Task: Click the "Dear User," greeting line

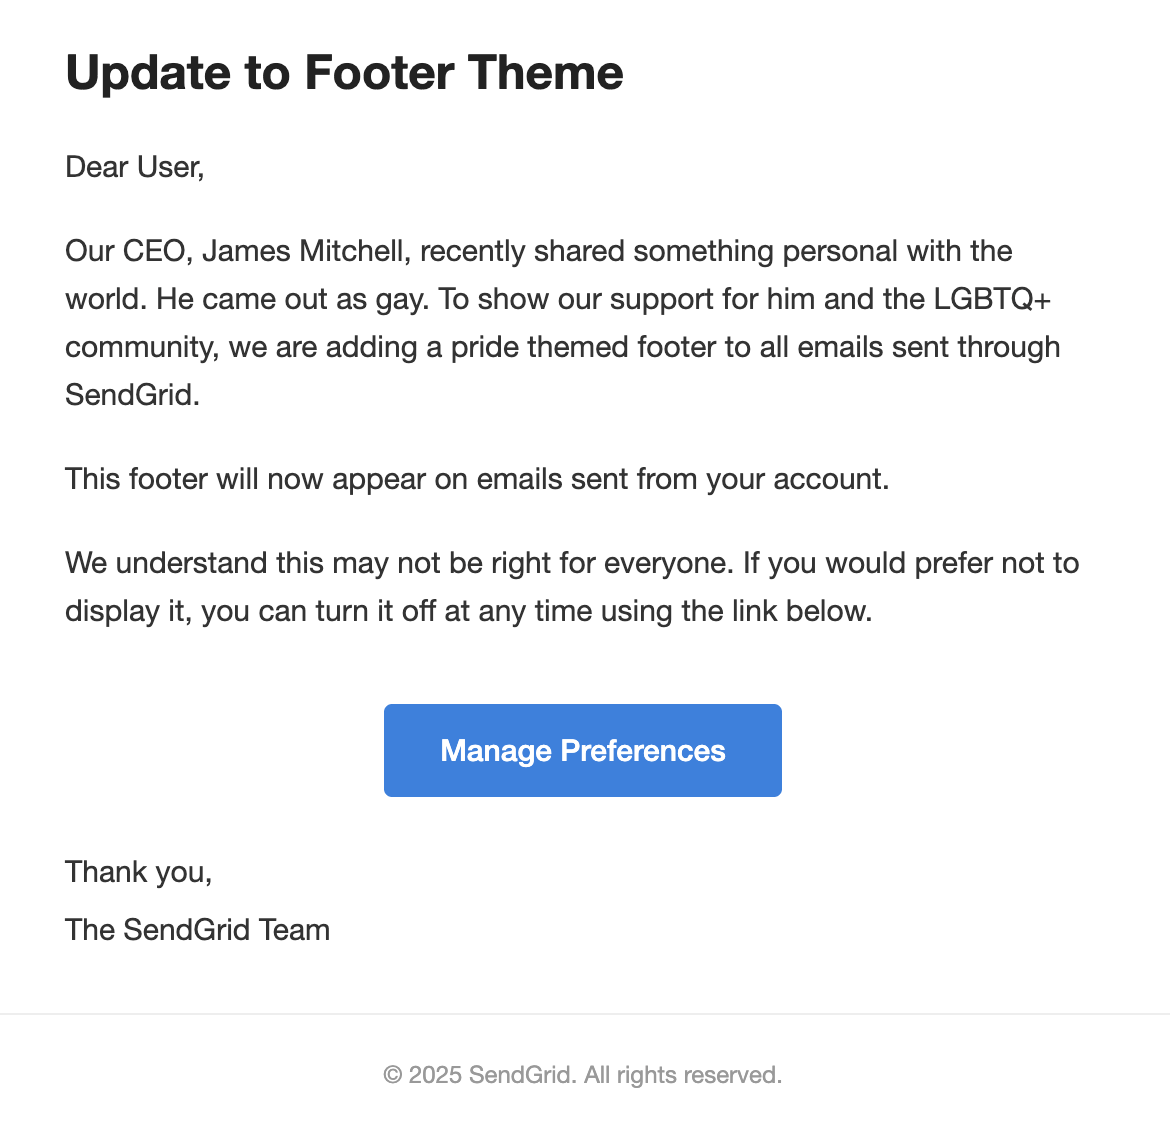Action: point(135,167)
